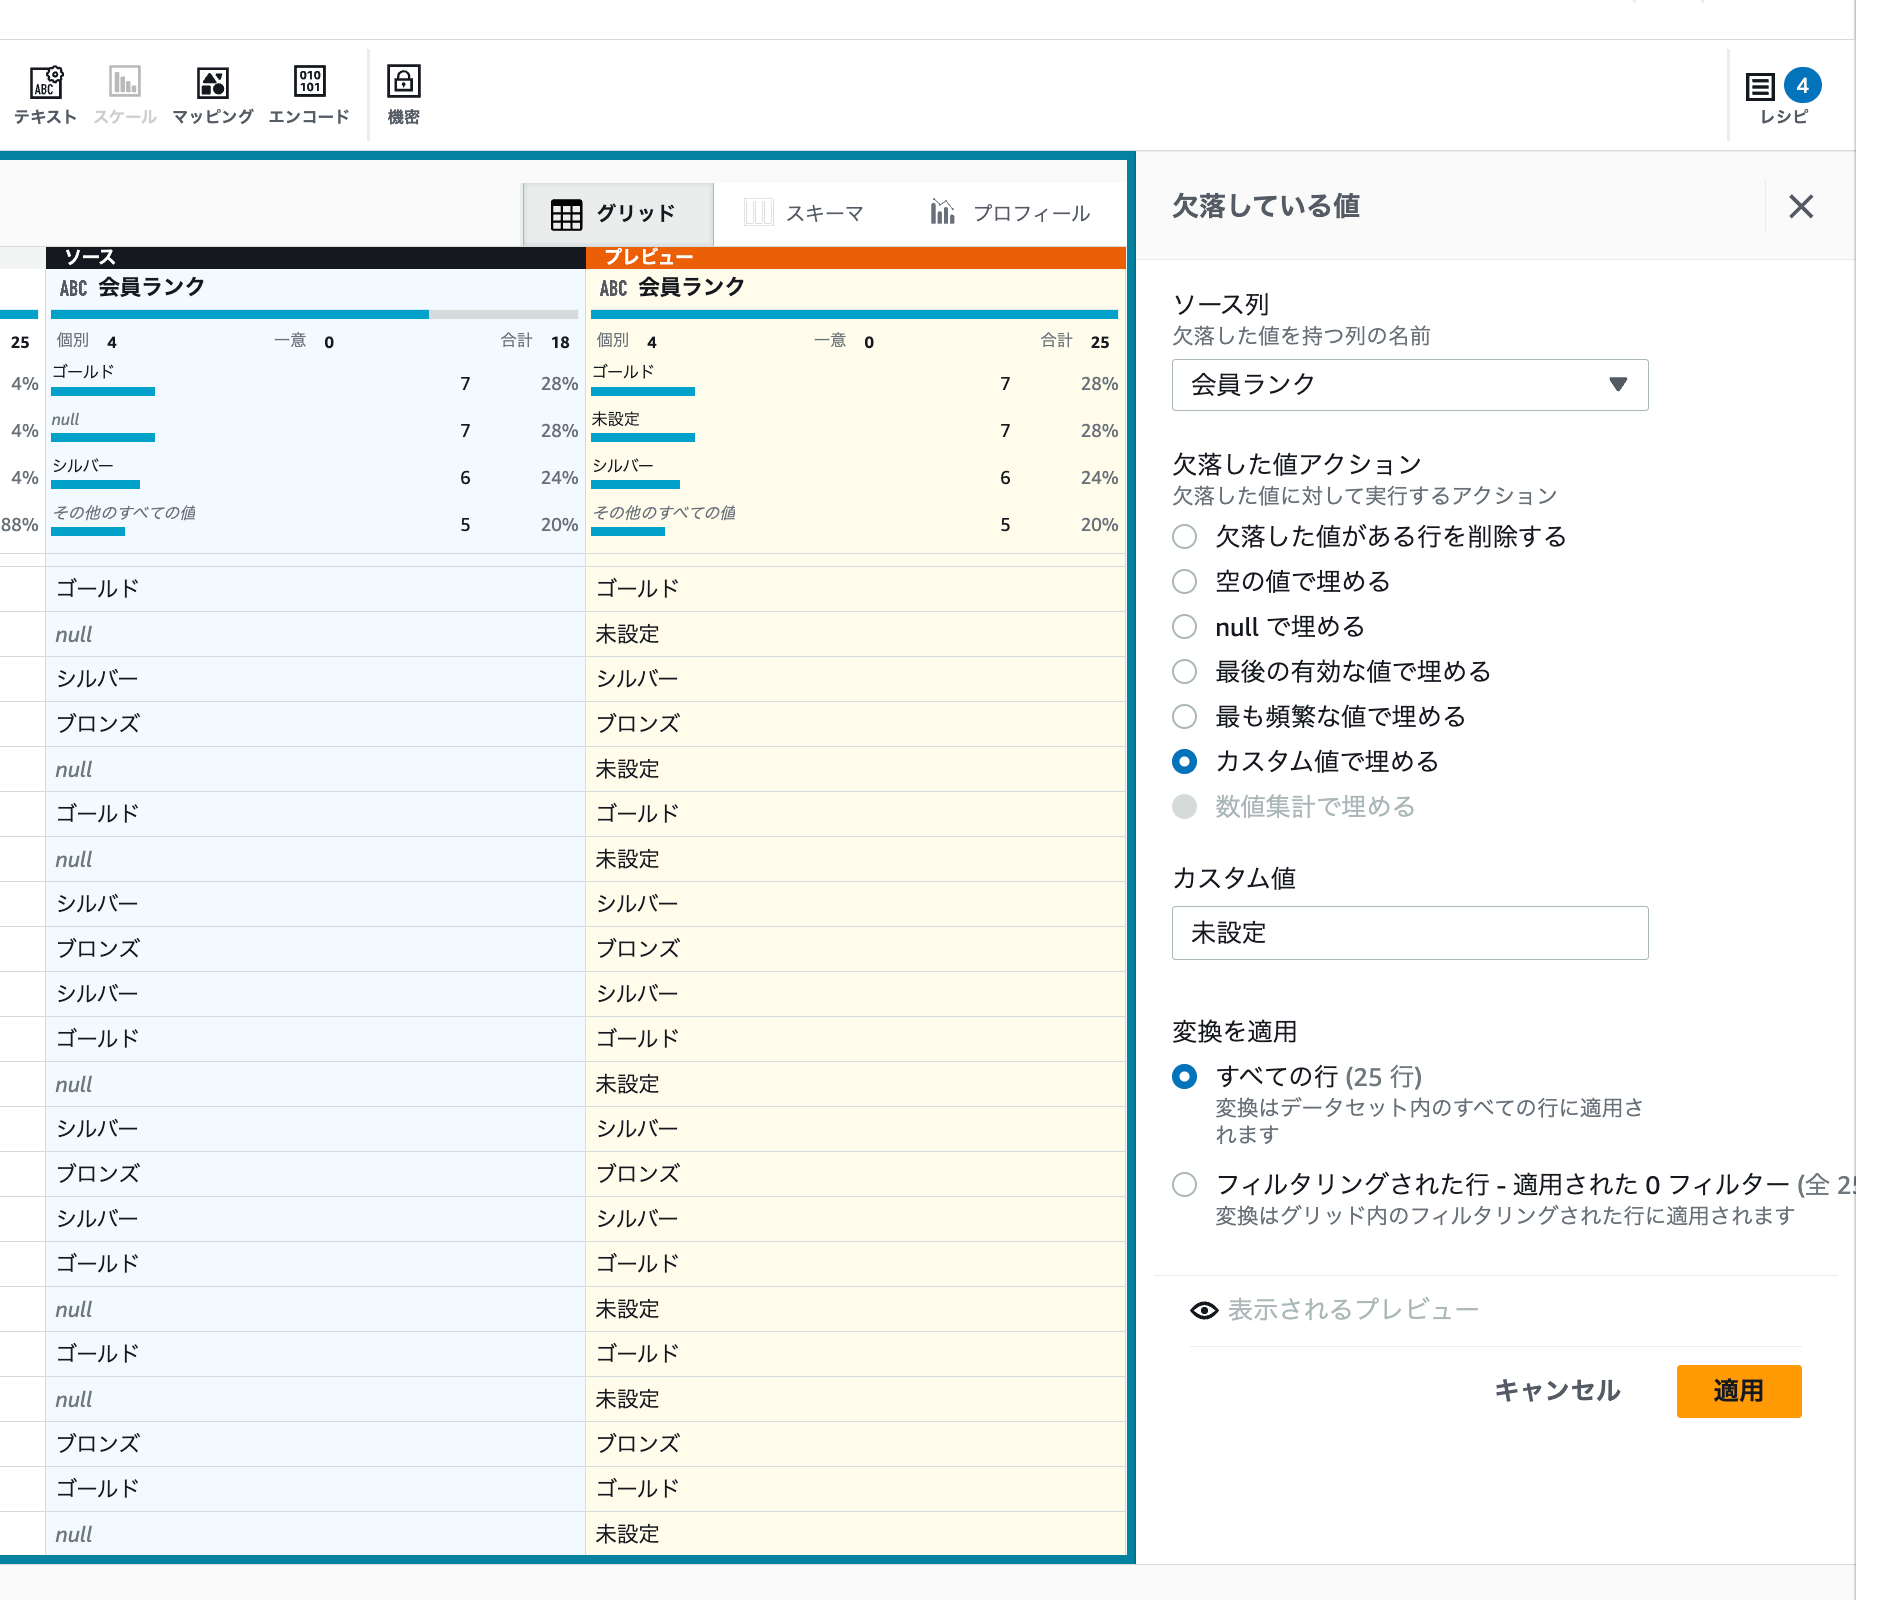This screenshot has height=1600, width=1892.
Task: Click the first 未設定 cell in preview column
Action: 856,634
